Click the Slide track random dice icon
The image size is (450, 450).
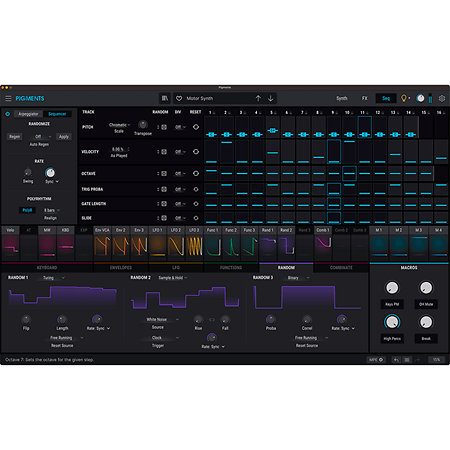[x=164, y=218]
